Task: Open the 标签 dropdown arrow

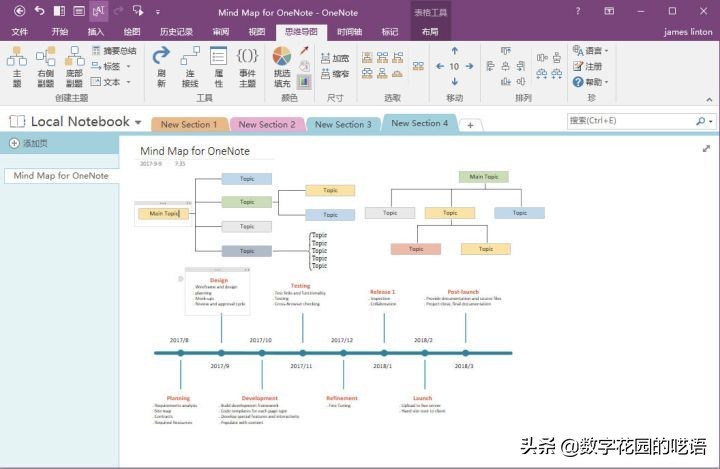Action: [x=129, y=67]
